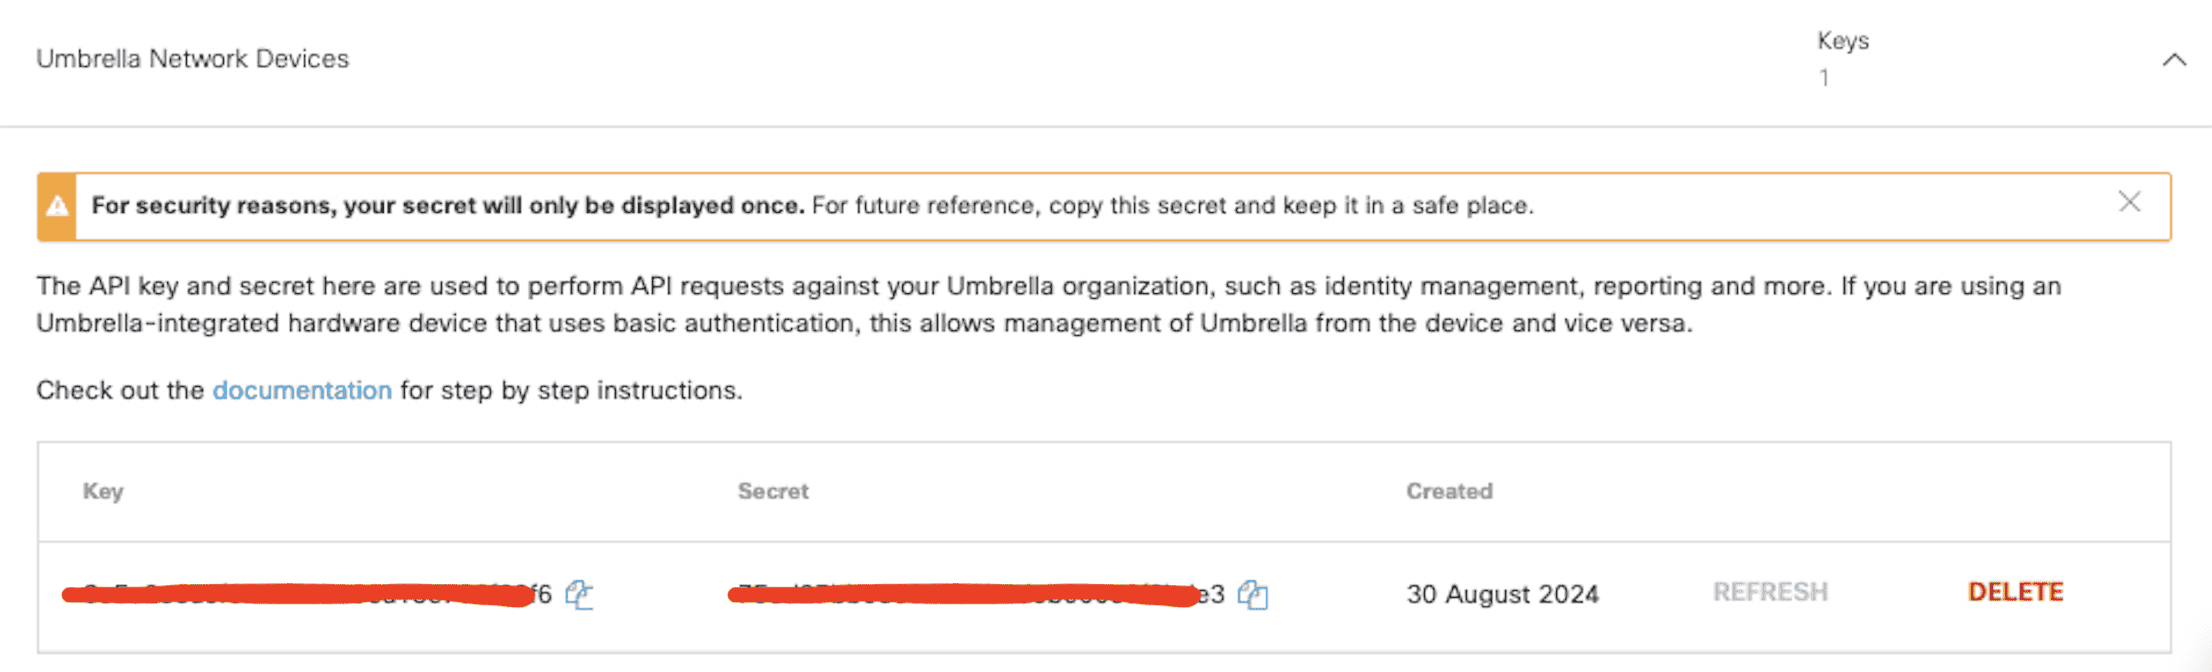Click the Secret column header
This screenshot has height=672, width=2212.
point(772,491)
